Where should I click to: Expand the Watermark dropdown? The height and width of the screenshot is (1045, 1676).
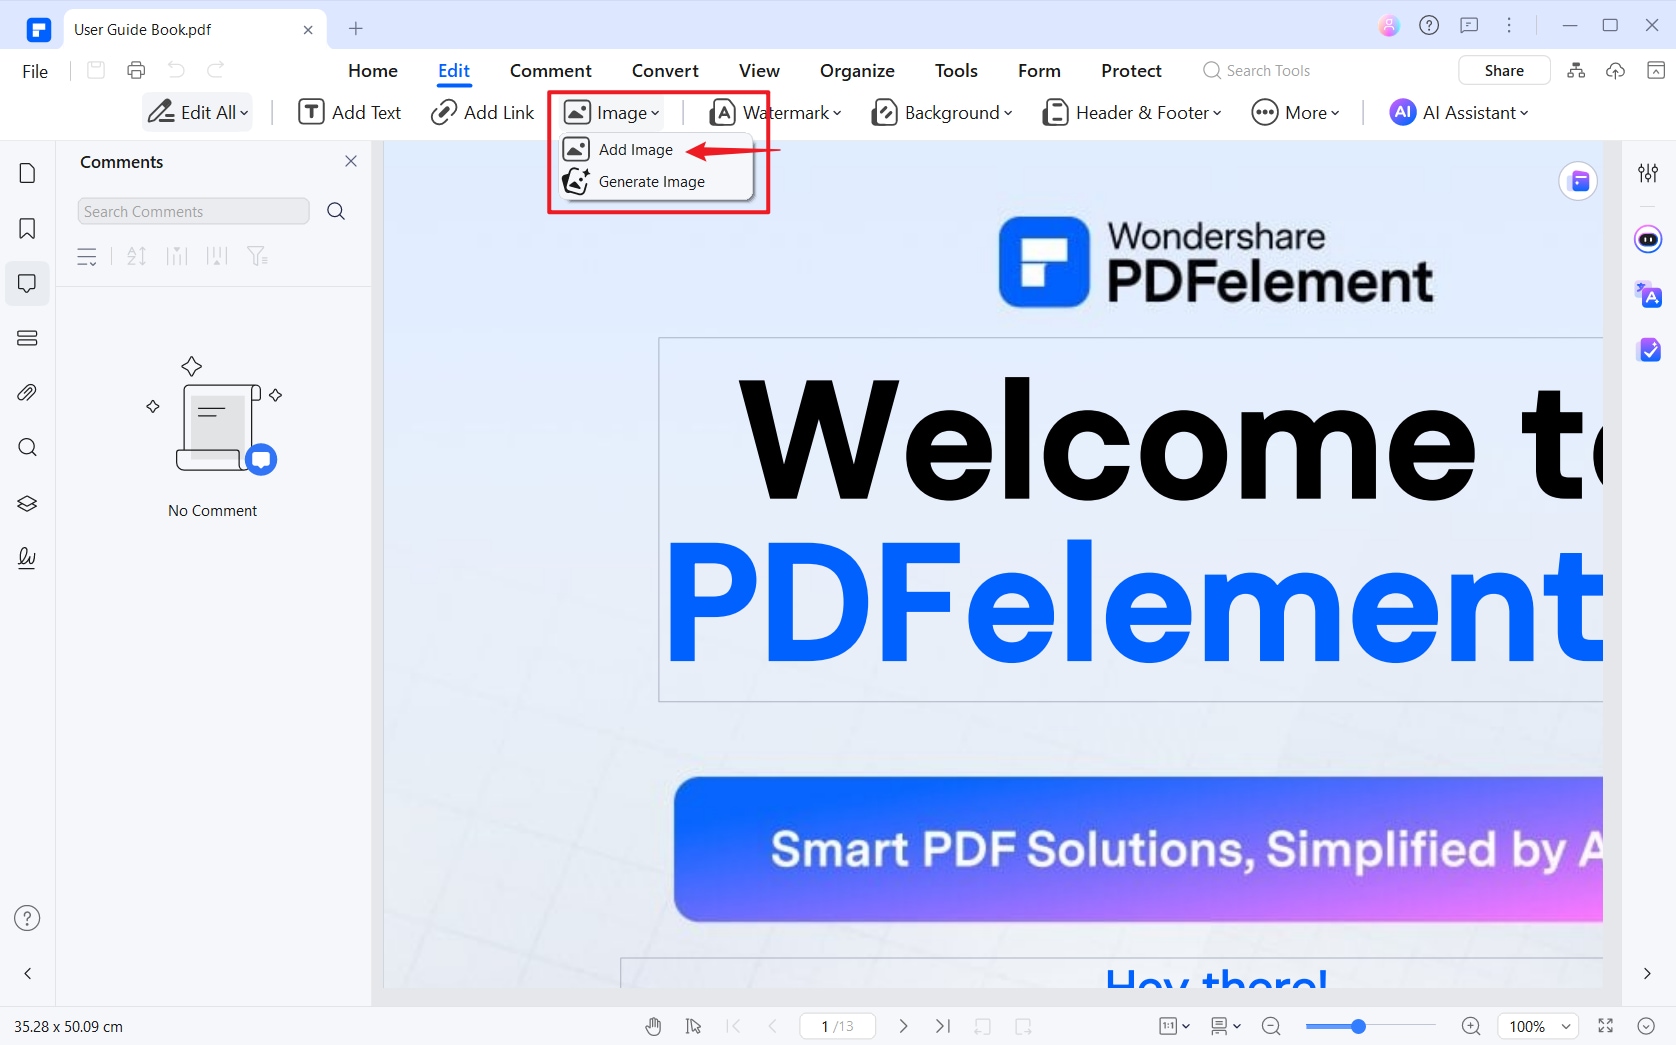(x=776, y=112)
